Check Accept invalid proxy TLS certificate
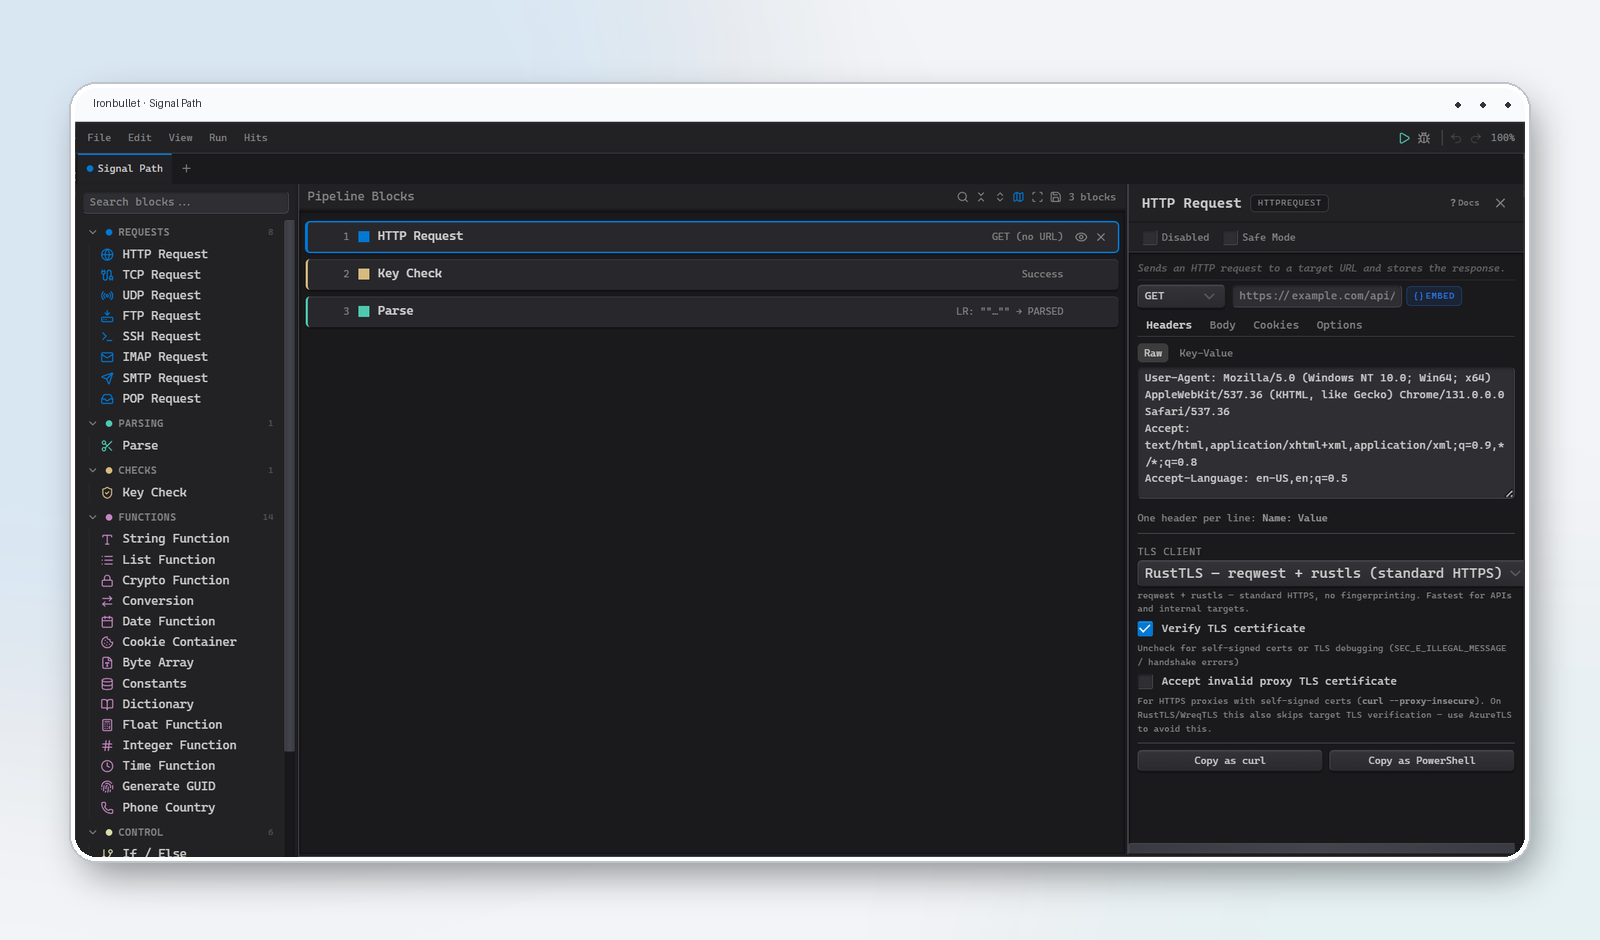This screenshot has width=1600, height=940. coord(1145,682)
